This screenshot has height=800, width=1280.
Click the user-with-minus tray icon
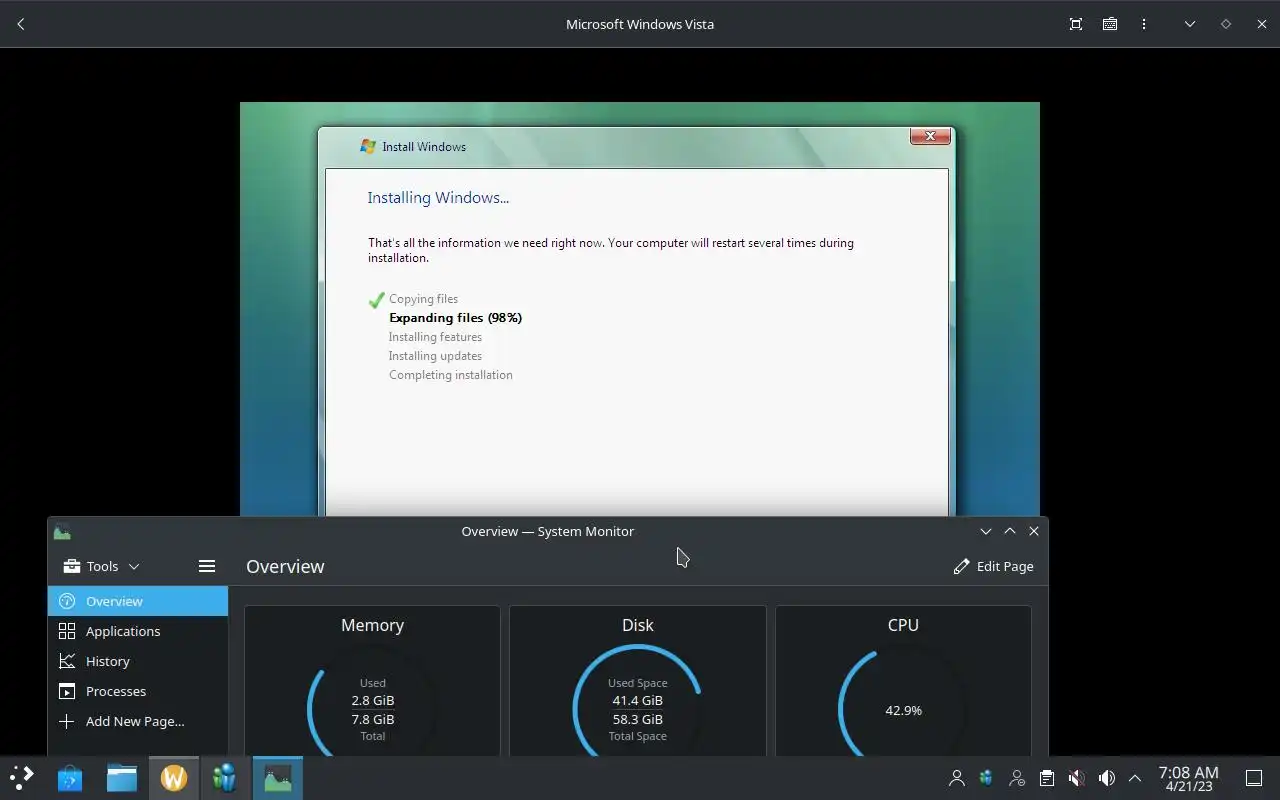1017,778
